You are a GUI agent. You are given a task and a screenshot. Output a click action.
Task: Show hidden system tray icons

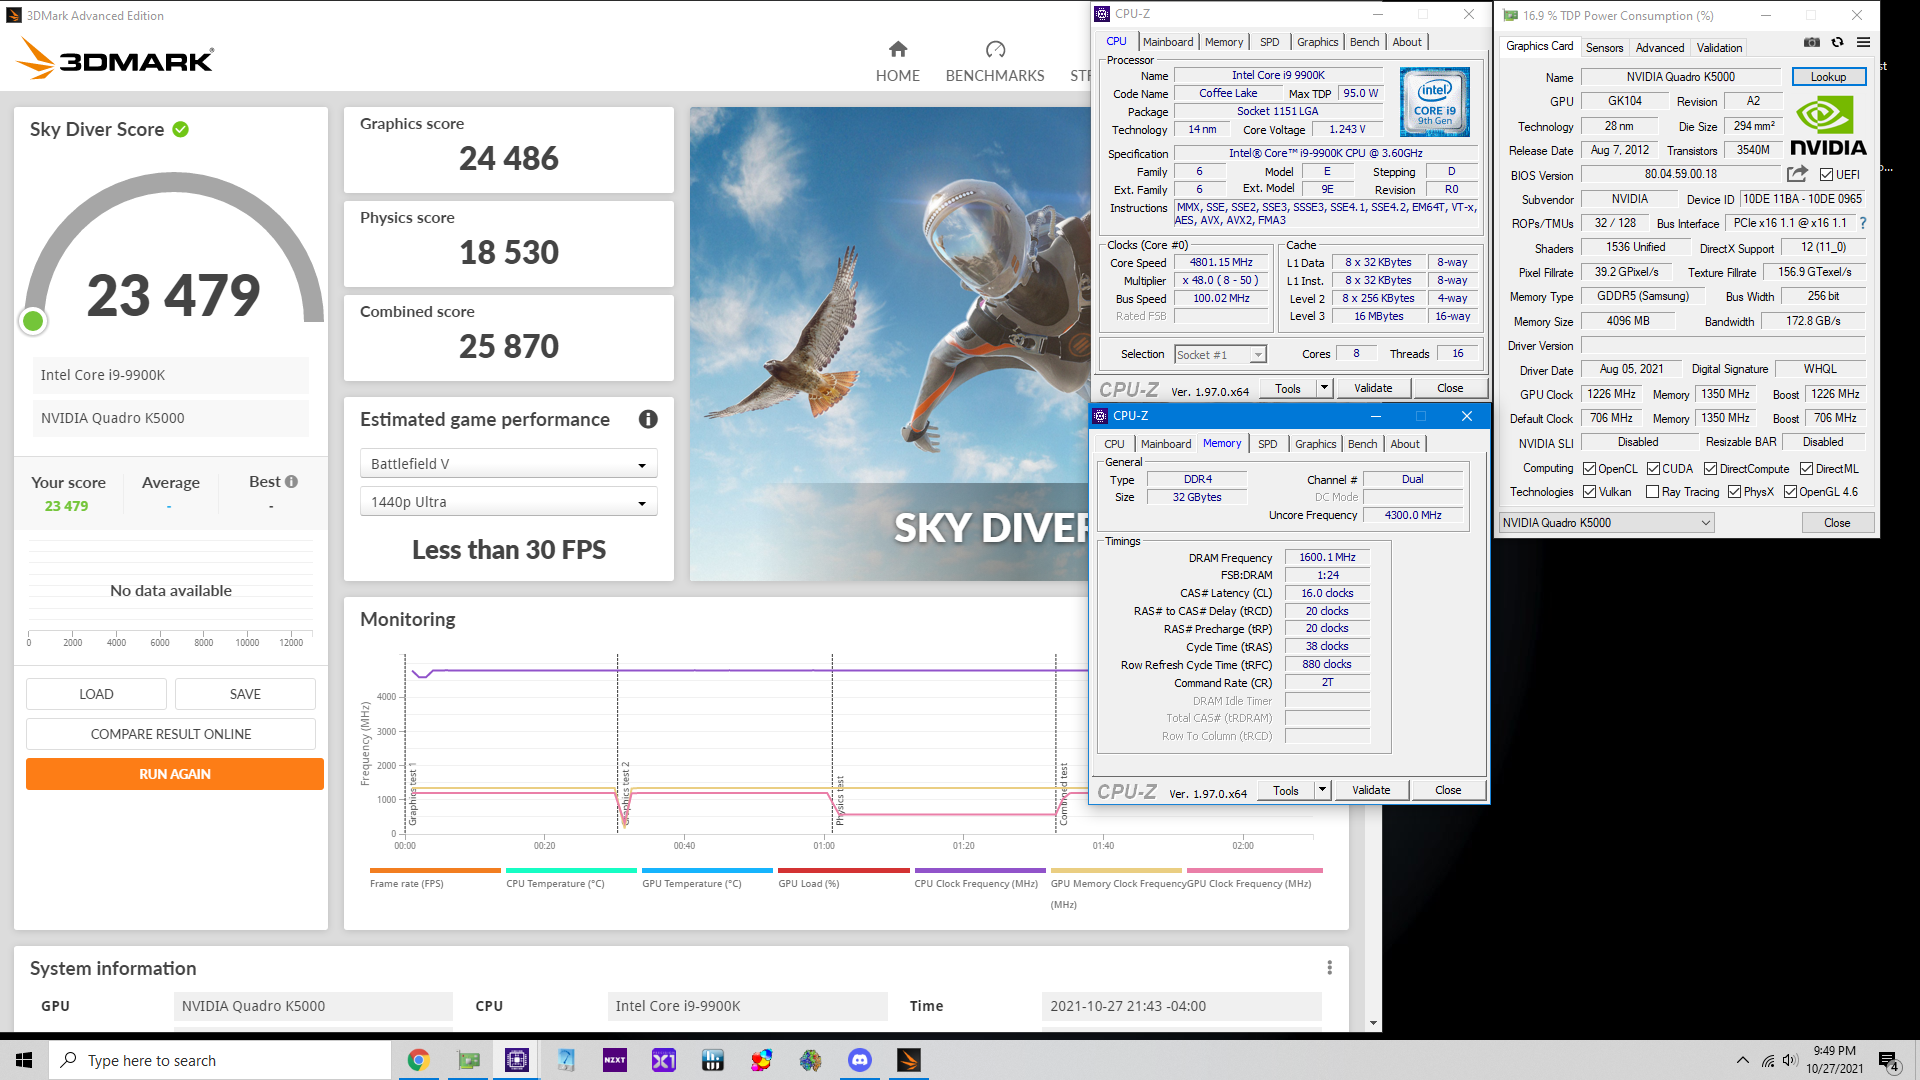1743,1060
